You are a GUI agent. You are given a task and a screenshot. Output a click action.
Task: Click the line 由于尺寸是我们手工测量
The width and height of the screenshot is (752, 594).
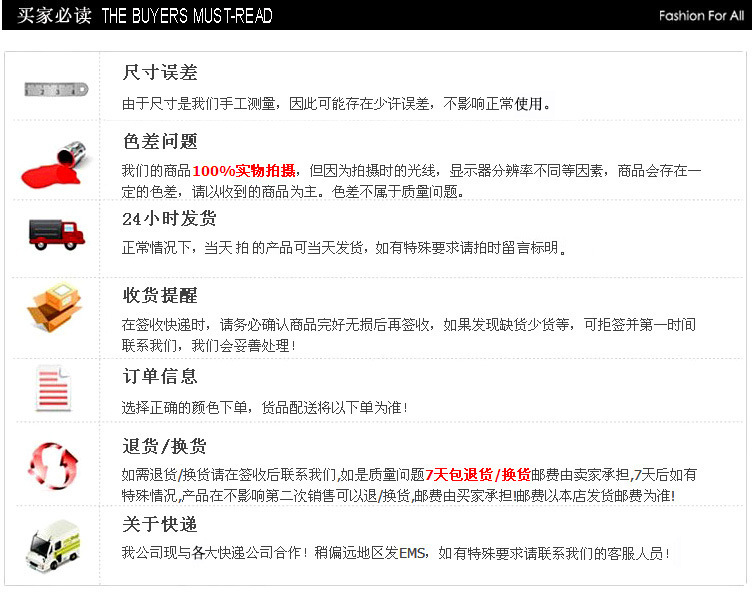click(336, 104)
